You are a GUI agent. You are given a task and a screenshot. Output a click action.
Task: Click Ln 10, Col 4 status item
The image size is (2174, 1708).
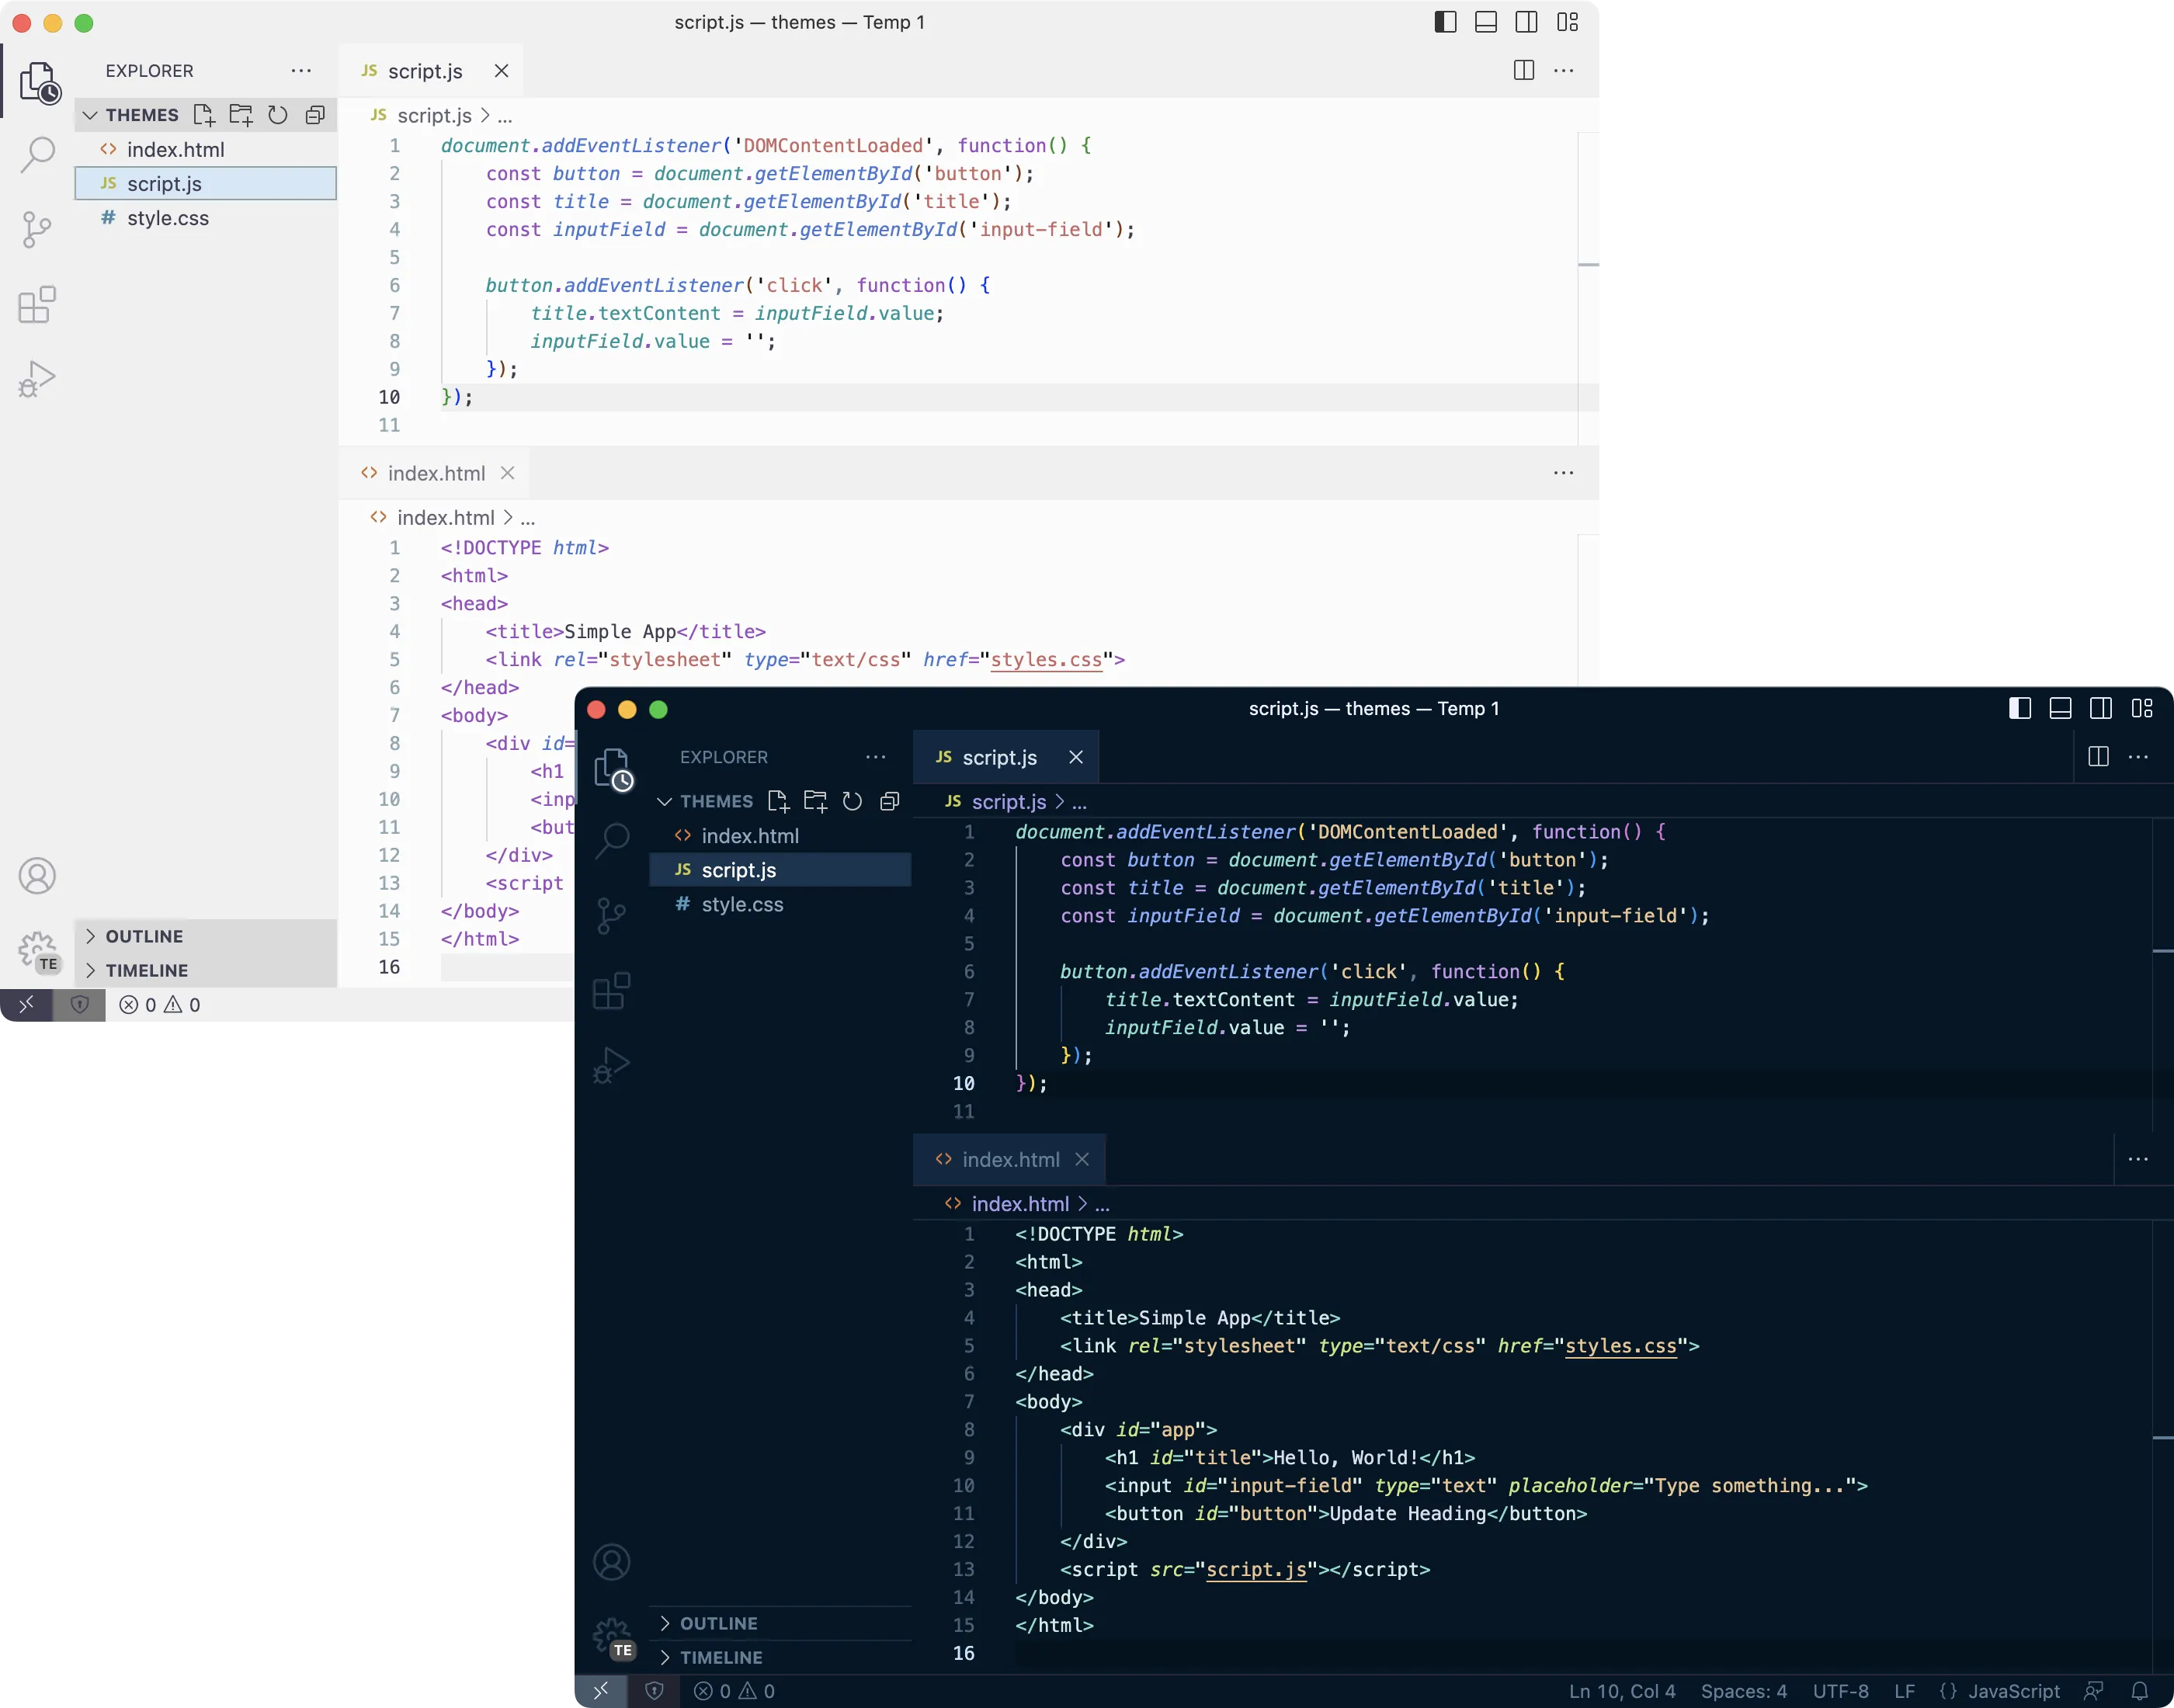(1621, 1691)
